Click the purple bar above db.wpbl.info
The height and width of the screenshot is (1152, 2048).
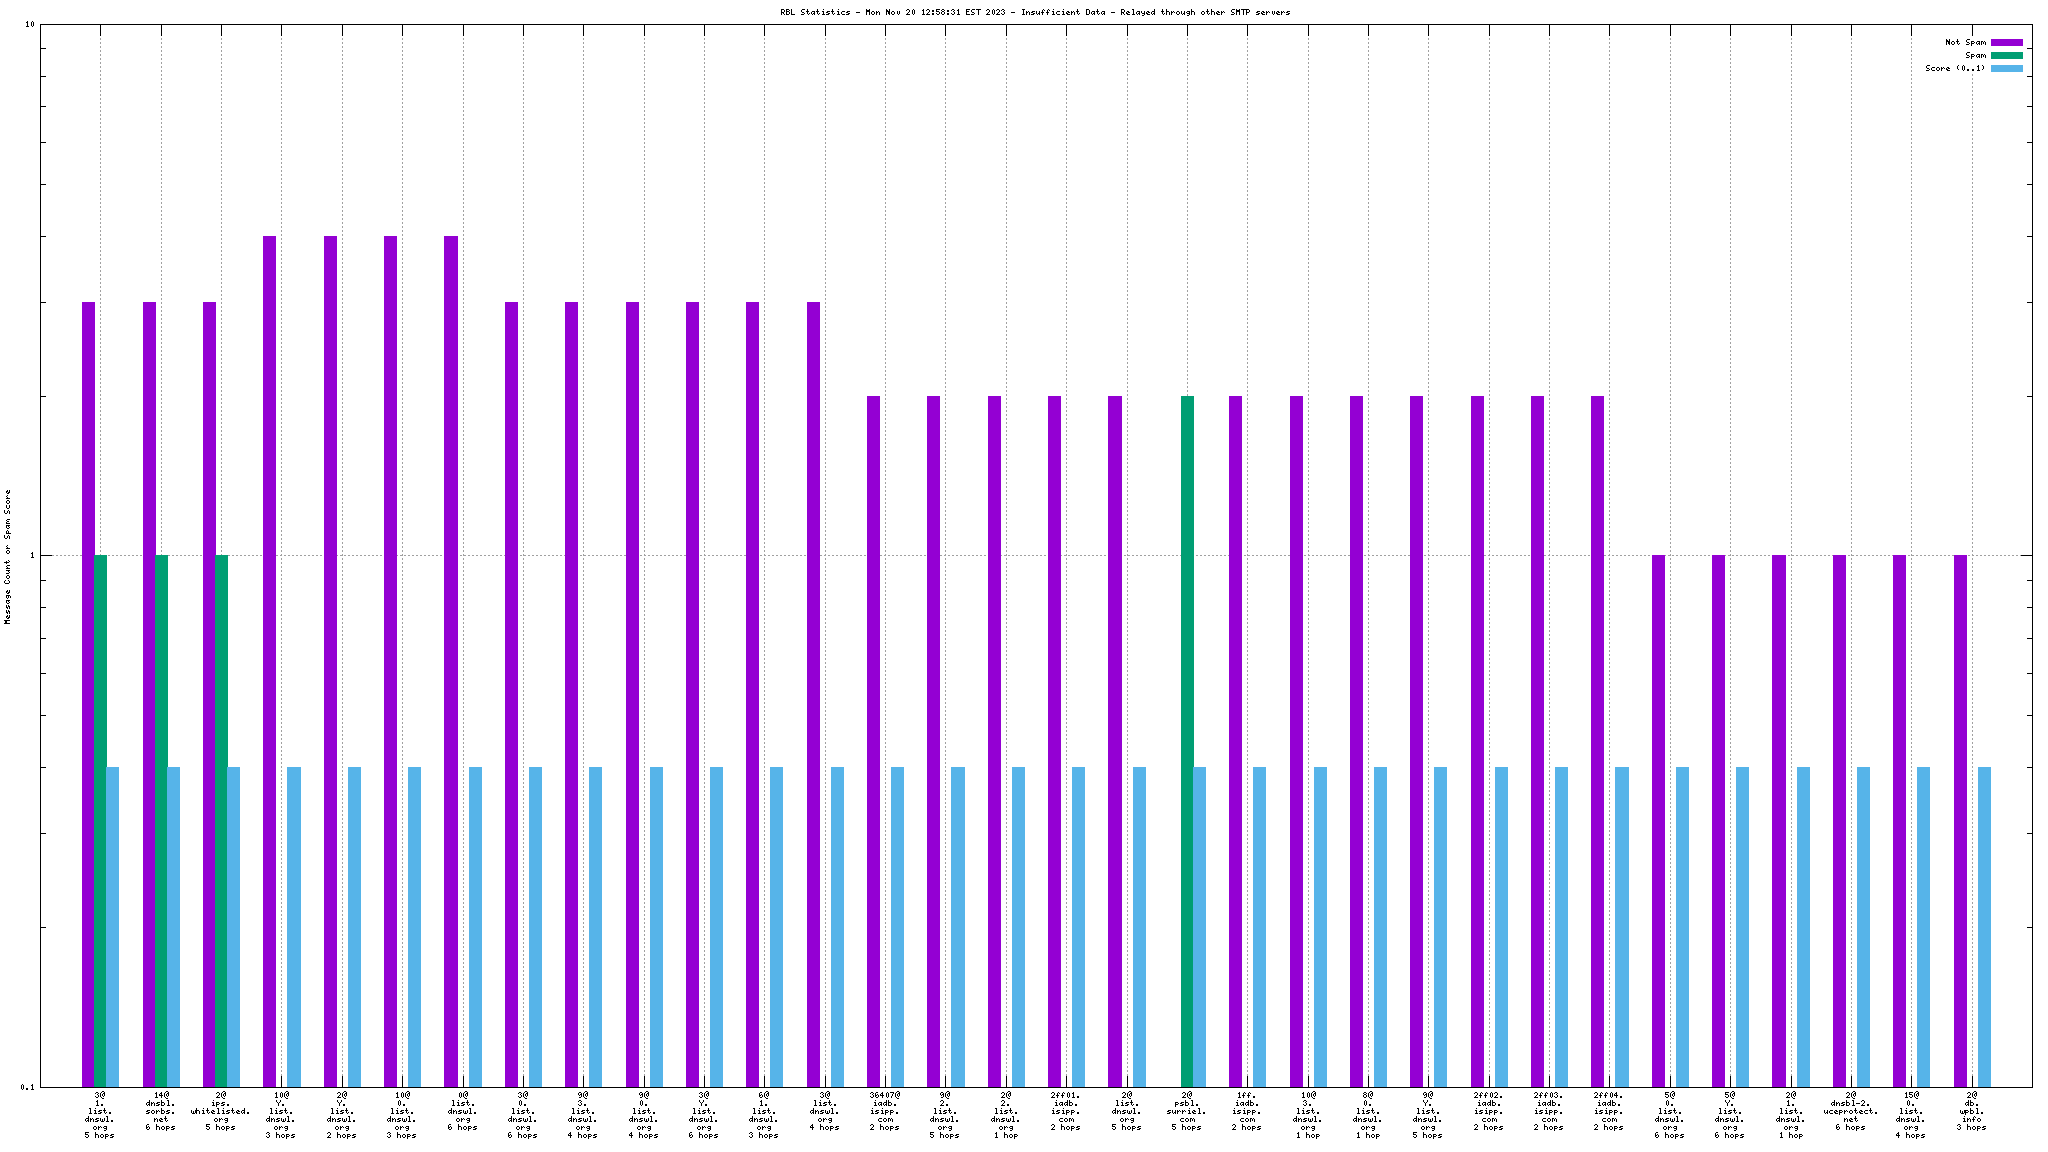tap(1960, 820)
